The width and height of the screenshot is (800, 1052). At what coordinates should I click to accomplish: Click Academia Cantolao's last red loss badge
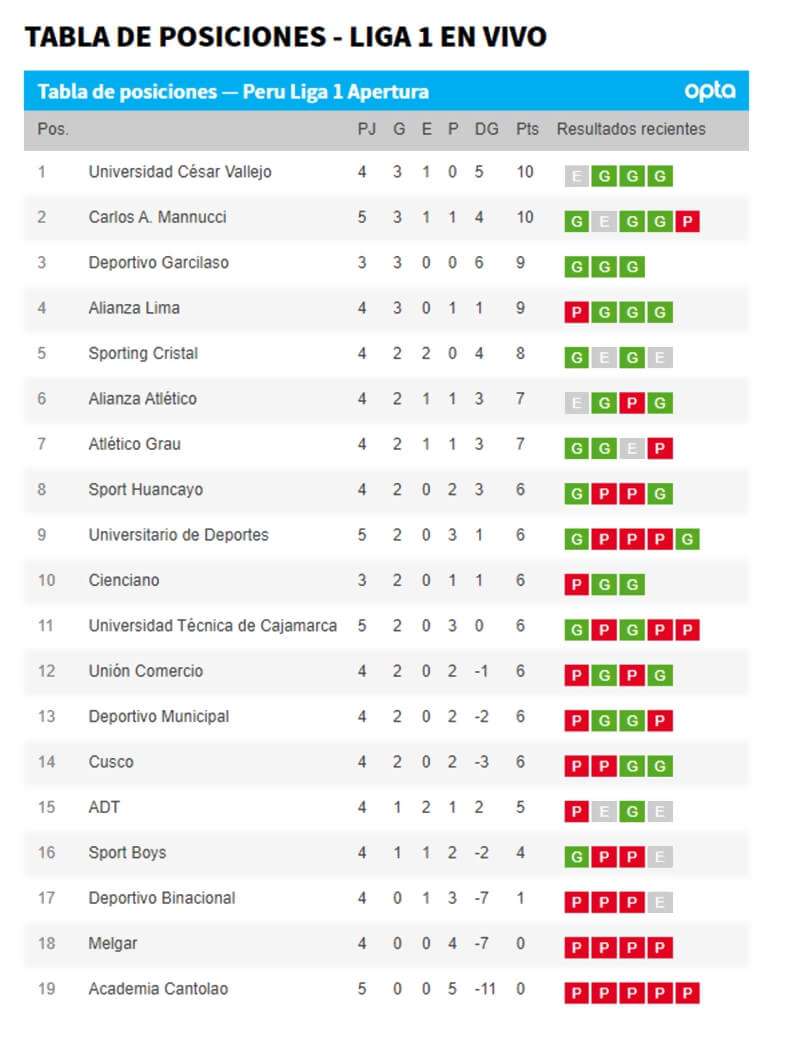coord(687,993)
